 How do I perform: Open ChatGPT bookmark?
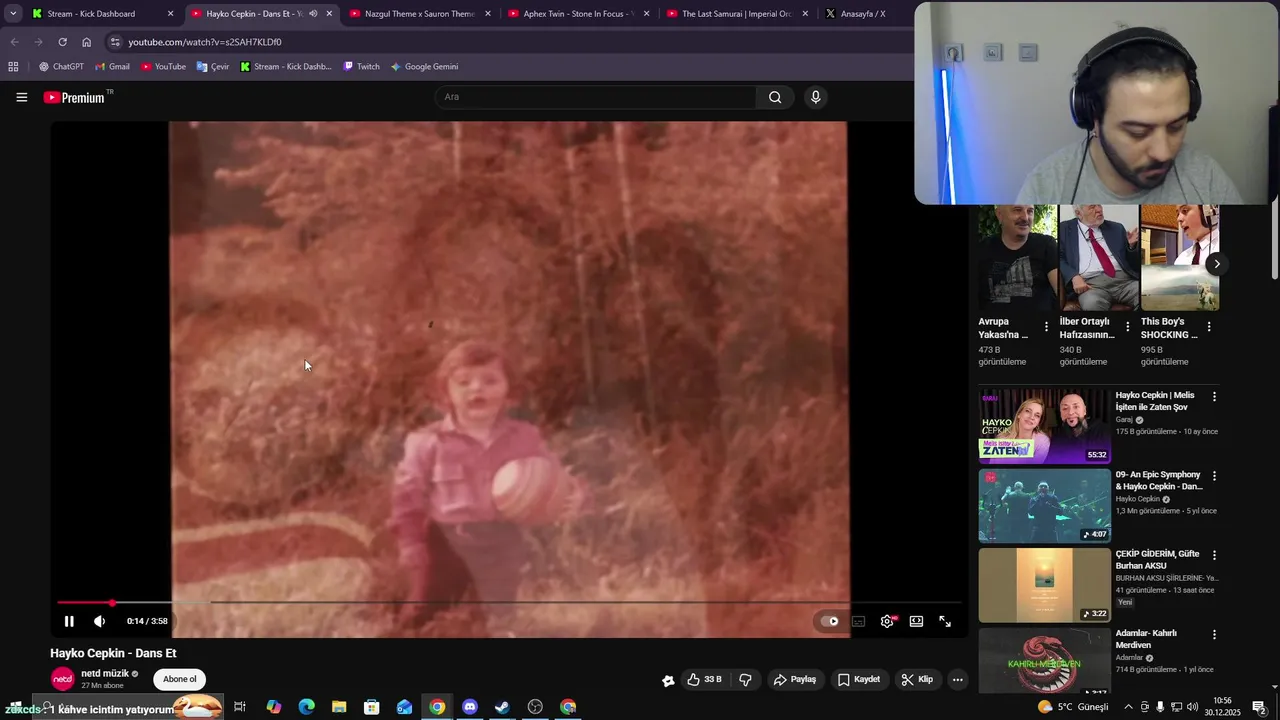tap(61, 67)
